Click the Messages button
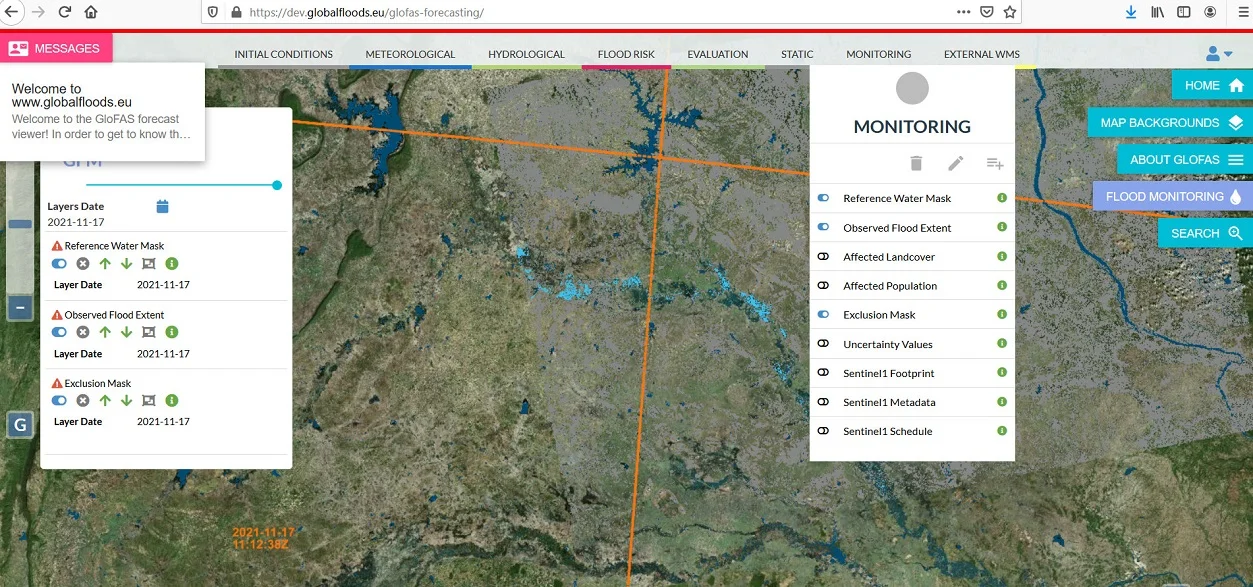 click(x=56, y=48)
